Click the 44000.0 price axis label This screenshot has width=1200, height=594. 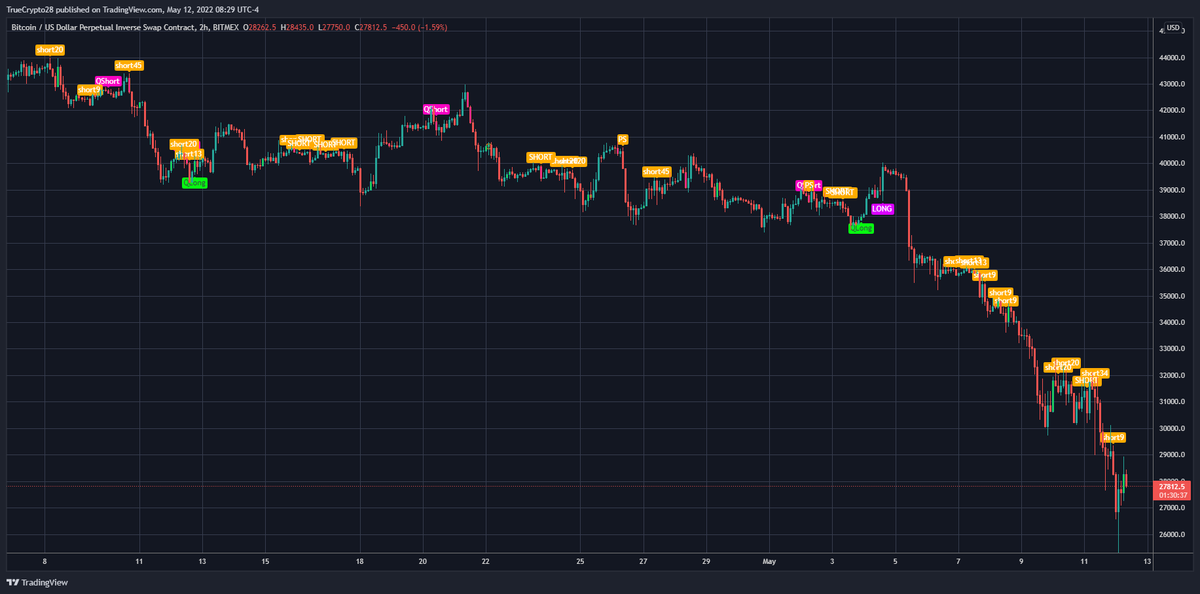[x=1172, y=58]
